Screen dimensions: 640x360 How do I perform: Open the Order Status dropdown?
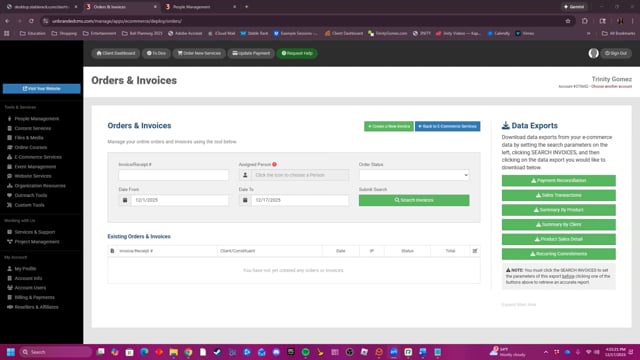[414, 175]
